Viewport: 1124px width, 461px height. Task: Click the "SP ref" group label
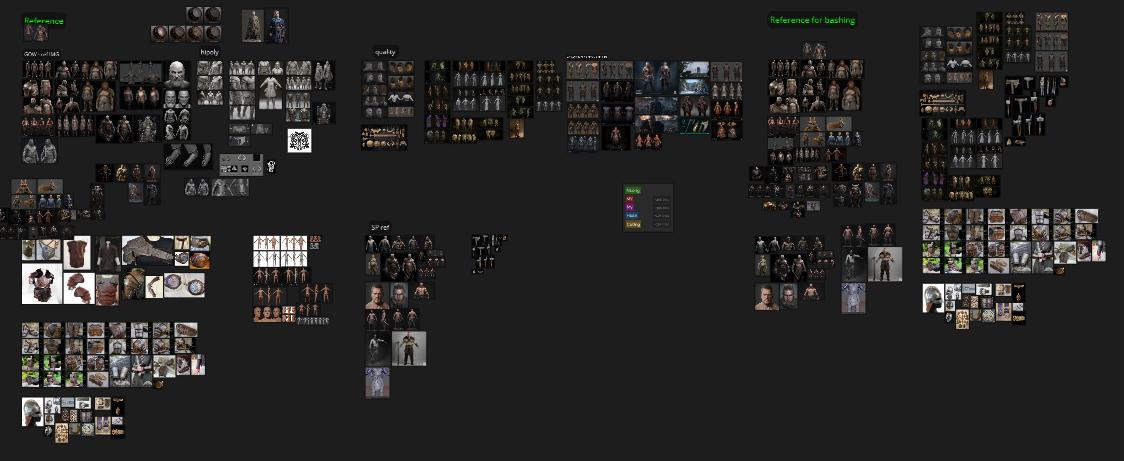click(379, 227)
